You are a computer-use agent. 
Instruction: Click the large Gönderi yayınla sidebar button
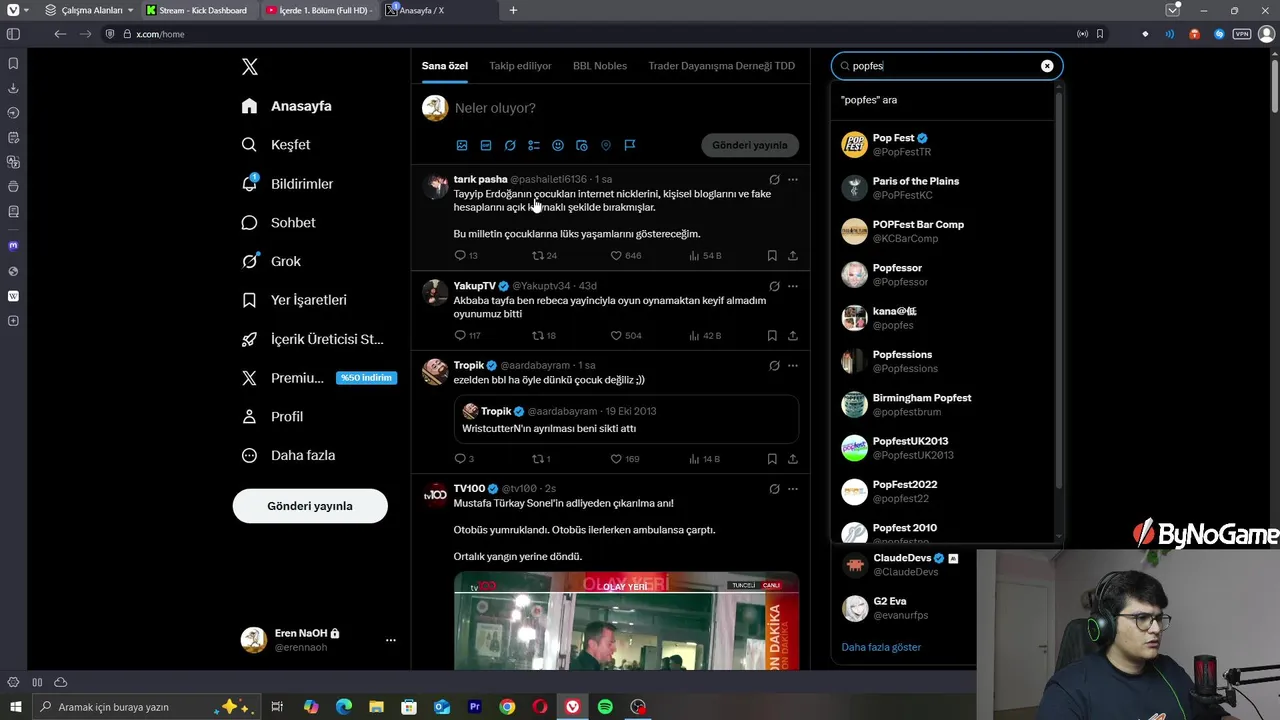click(310, 506)
